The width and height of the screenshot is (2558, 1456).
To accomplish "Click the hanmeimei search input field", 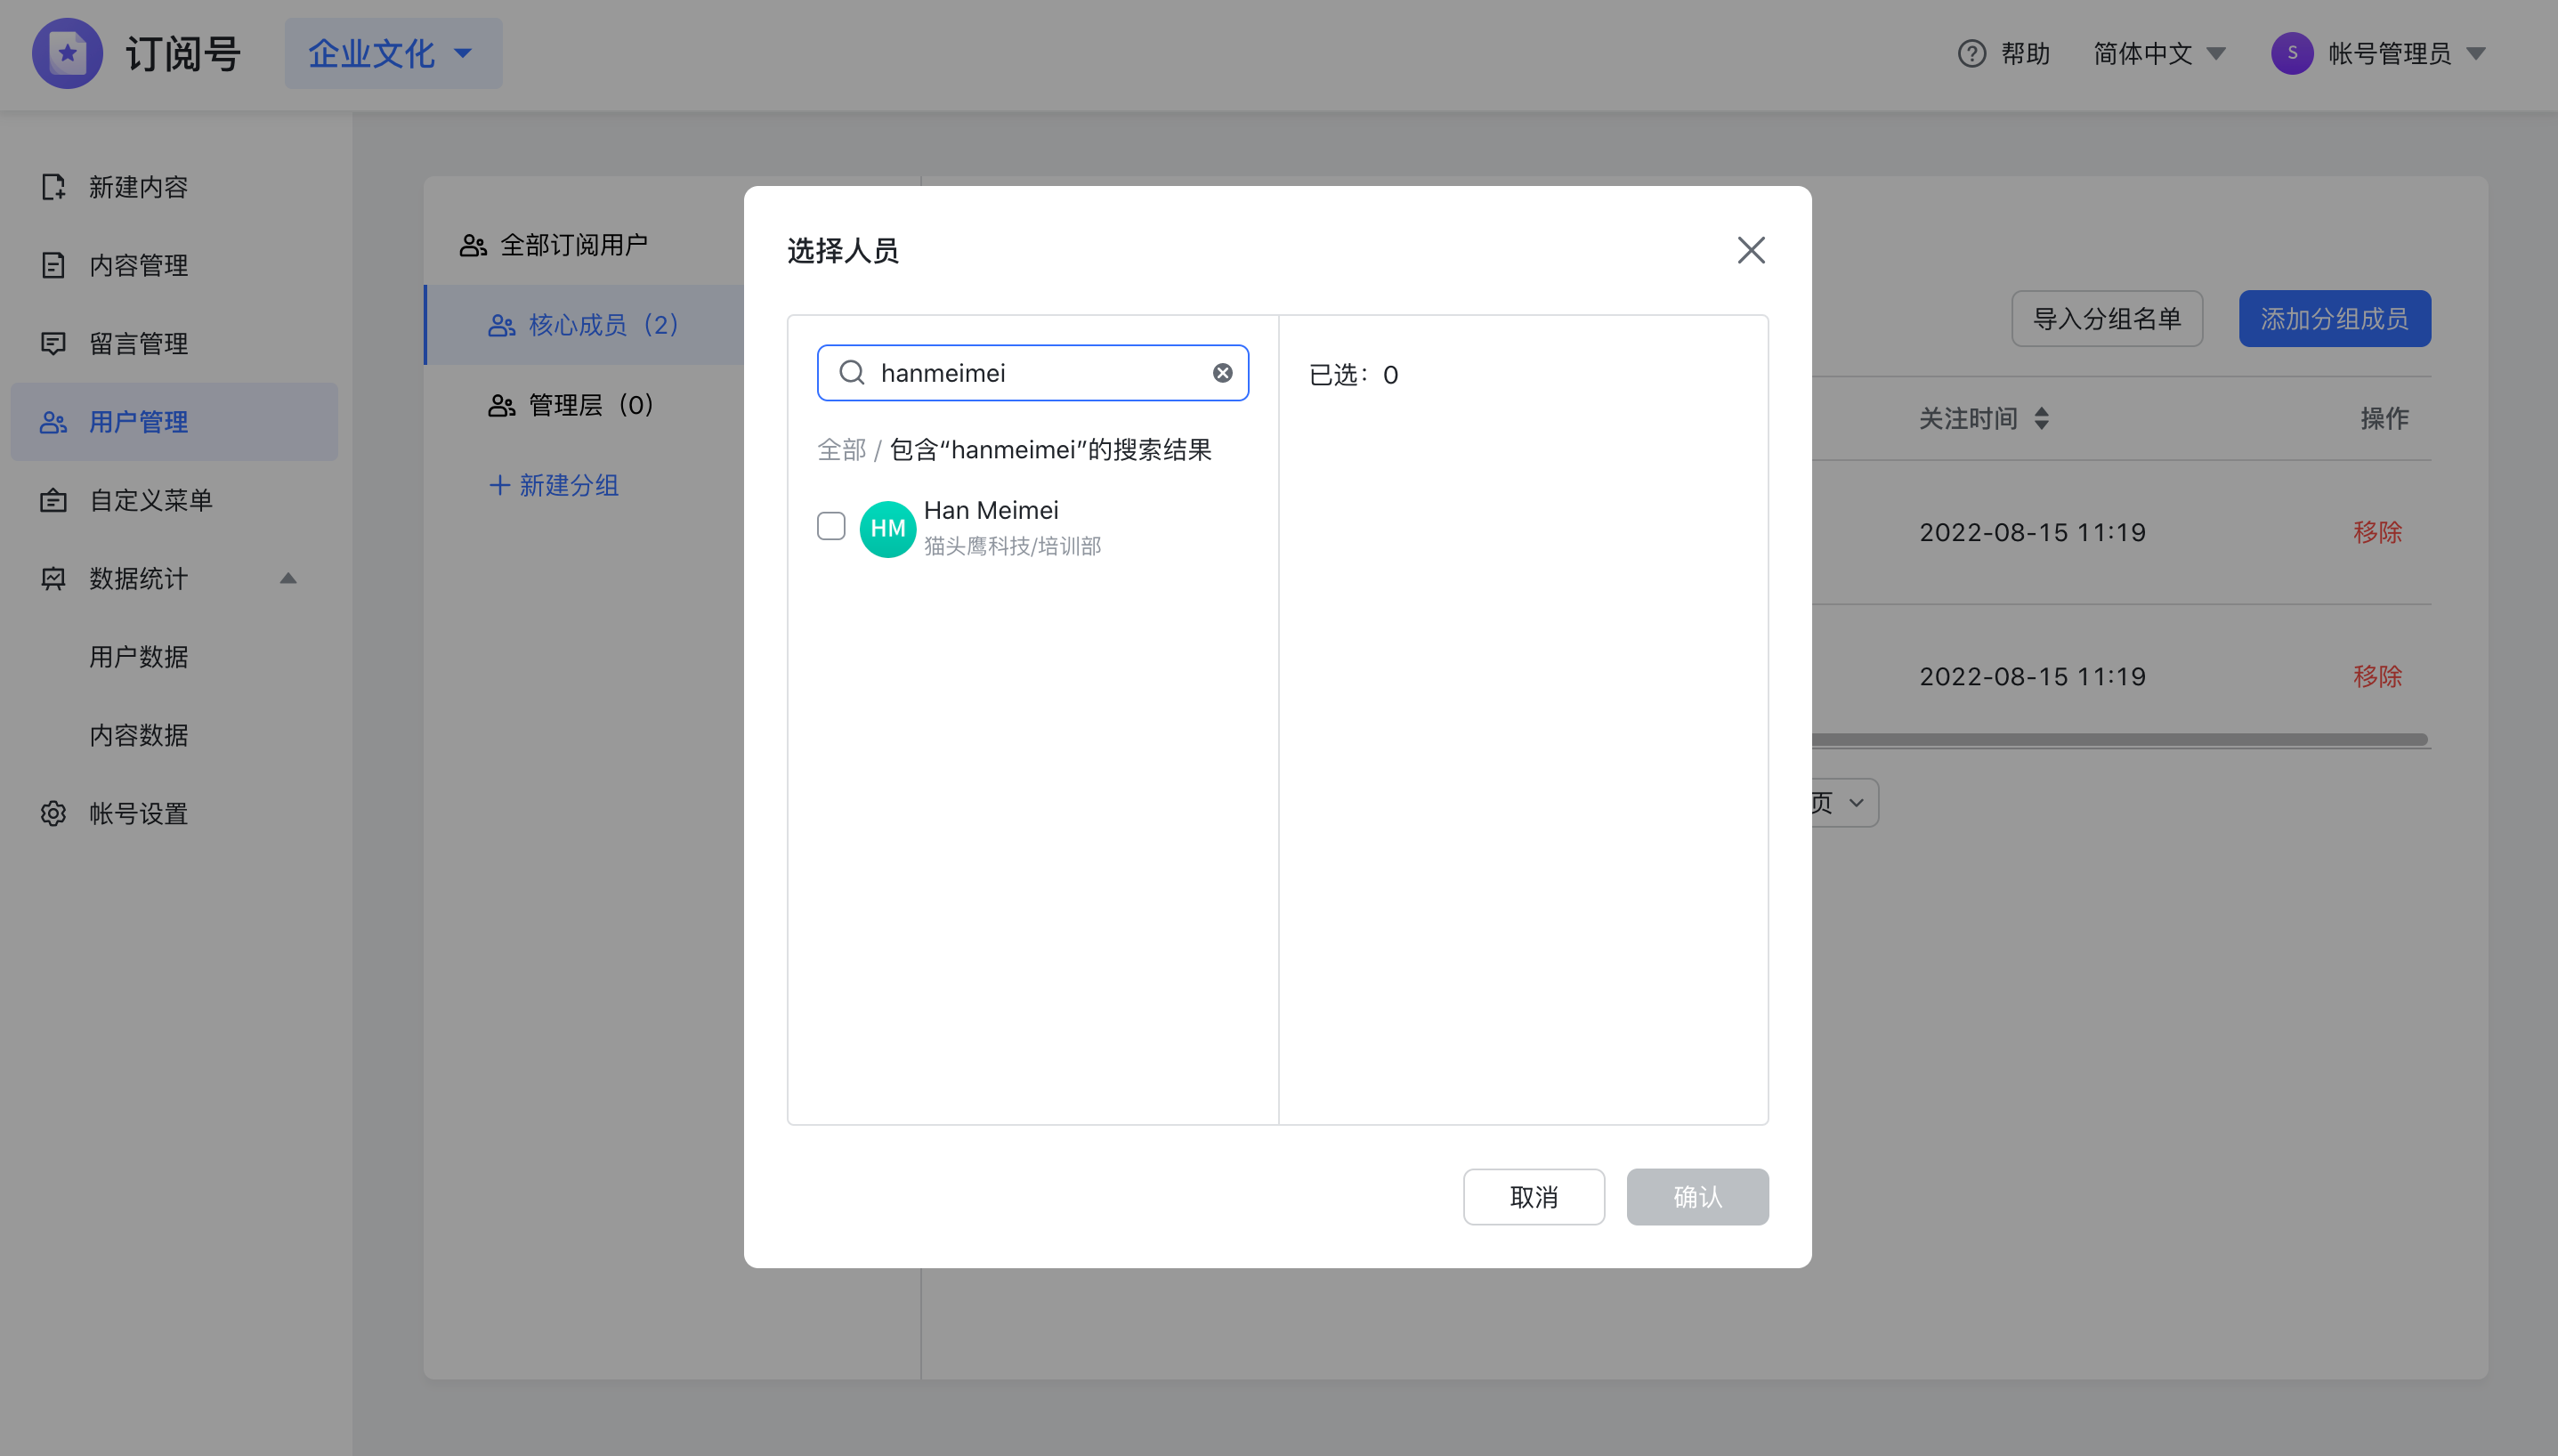I will (1032, 373).
